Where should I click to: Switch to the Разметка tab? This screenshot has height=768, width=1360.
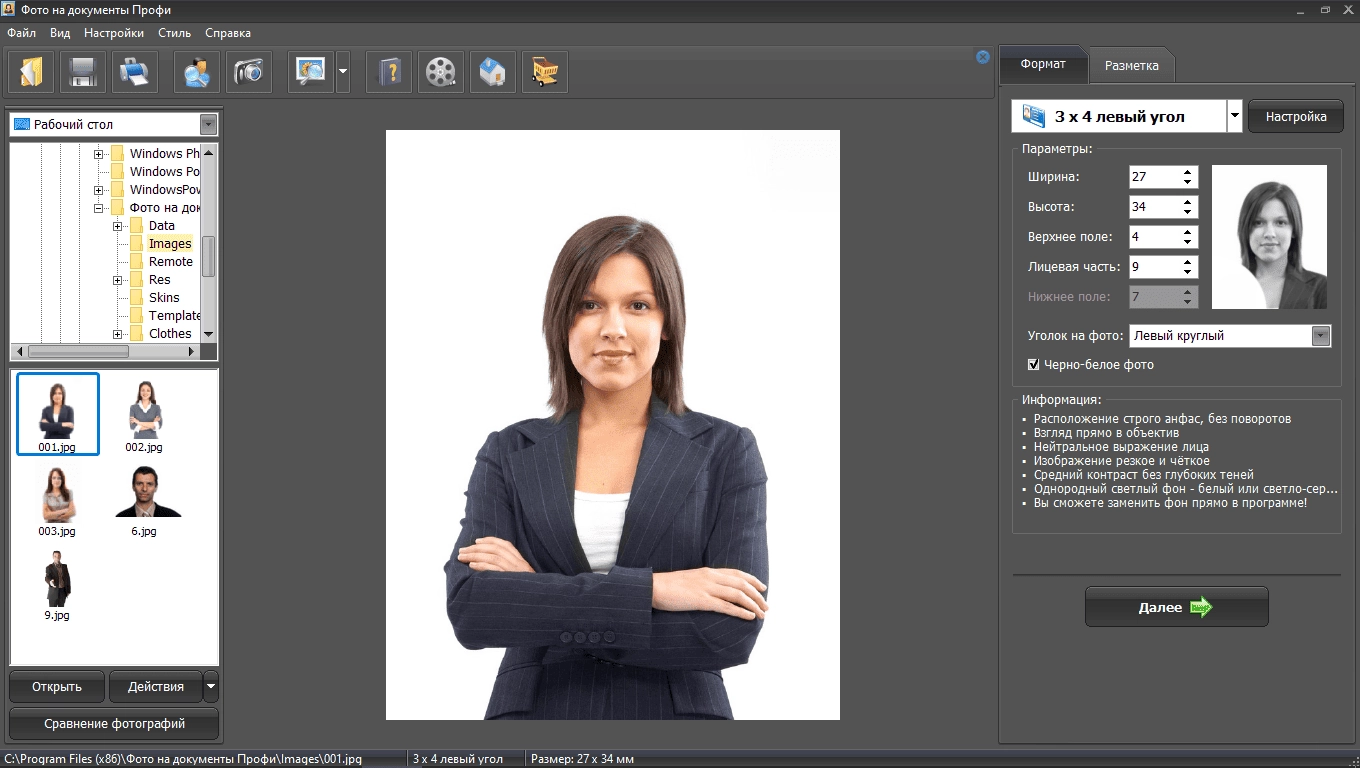[x=1132, y=65]
